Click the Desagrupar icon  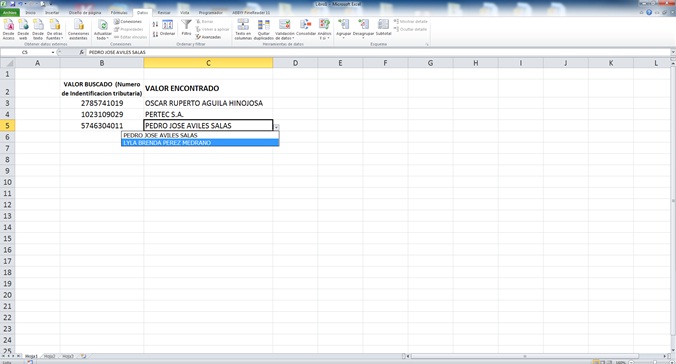point(363,28)
